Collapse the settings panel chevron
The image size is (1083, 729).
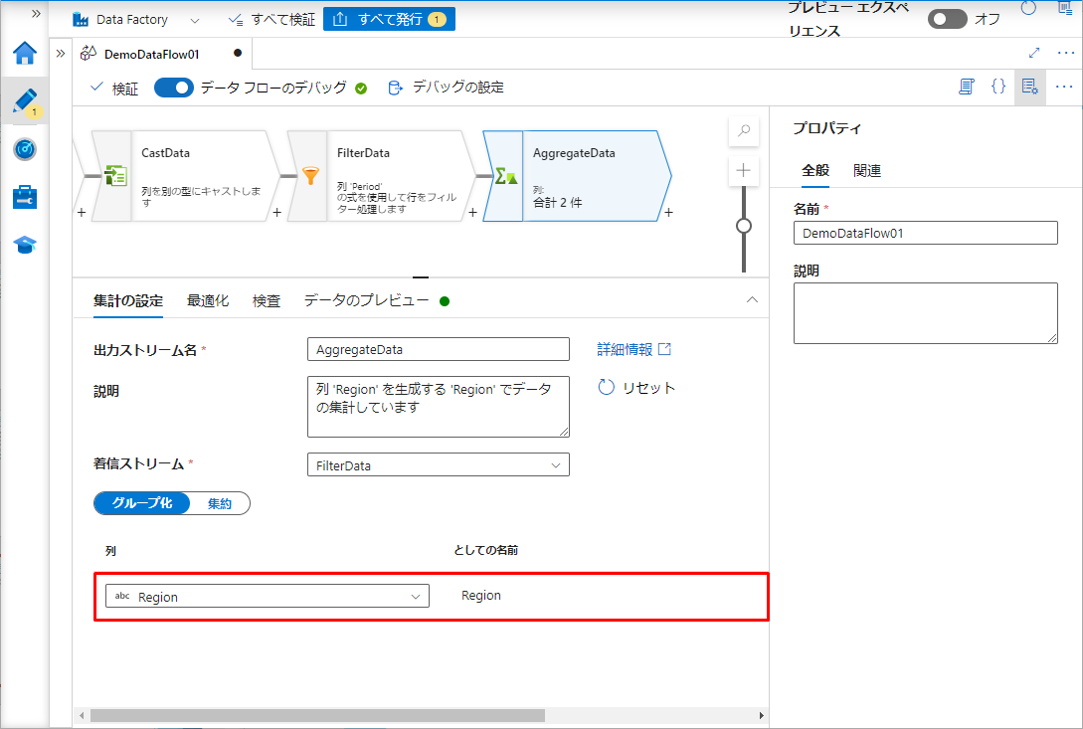752,300
